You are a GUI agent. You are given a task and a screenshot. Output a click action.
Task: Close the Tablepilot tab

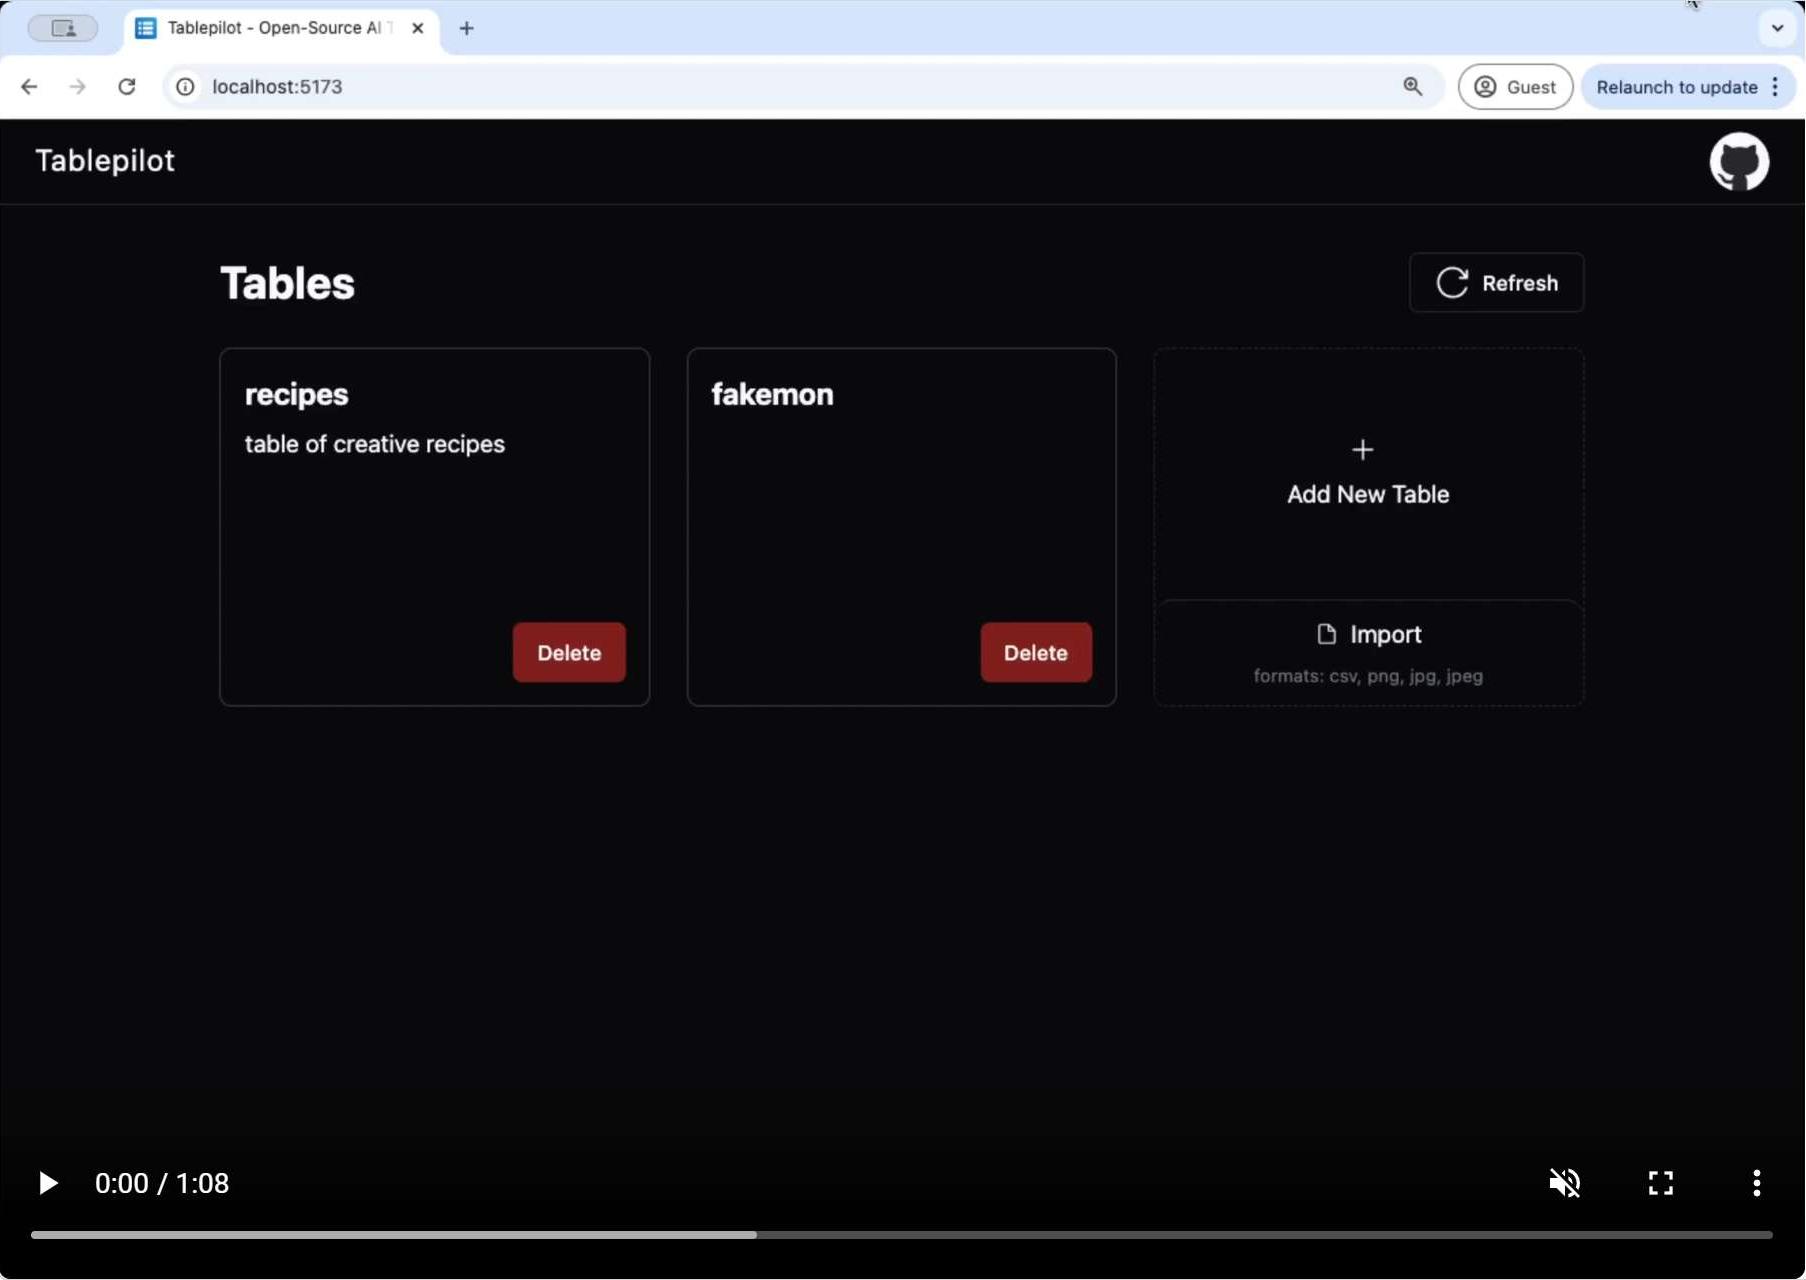pos(418,28)
